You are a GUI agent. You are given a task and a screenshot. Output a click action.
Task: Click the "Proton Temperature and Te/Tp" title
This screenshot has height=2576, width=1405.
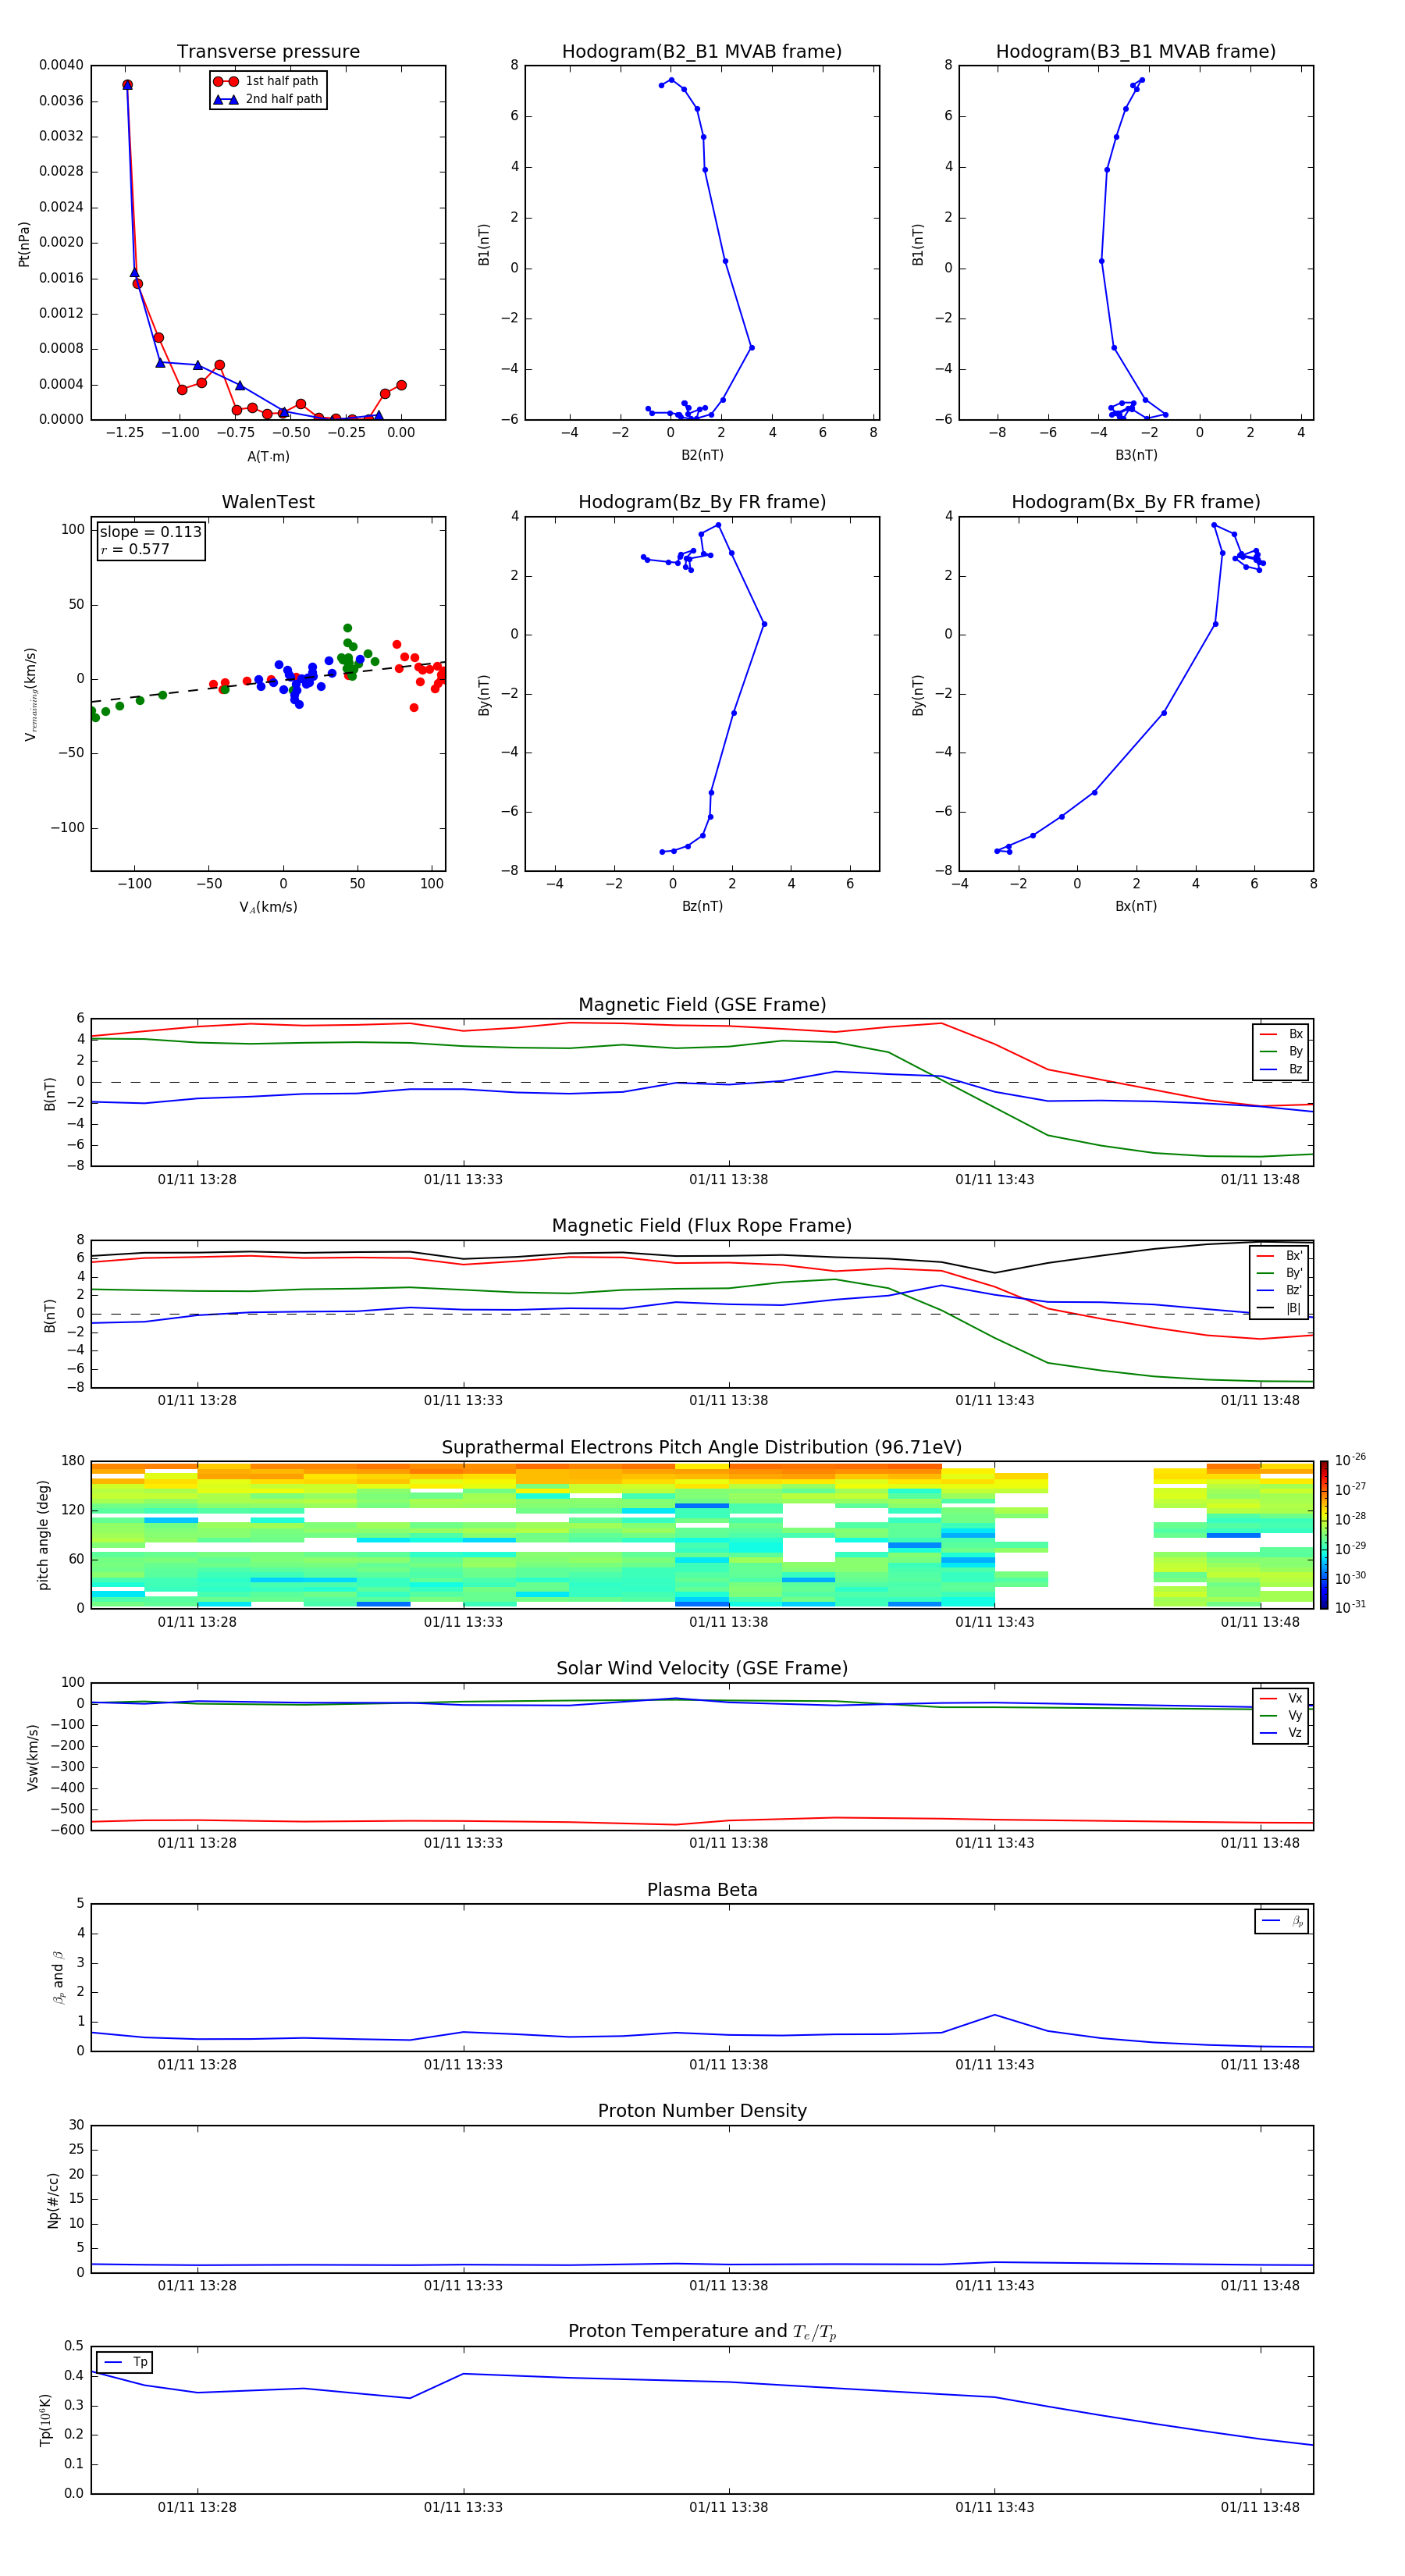tap(702, 2332)
